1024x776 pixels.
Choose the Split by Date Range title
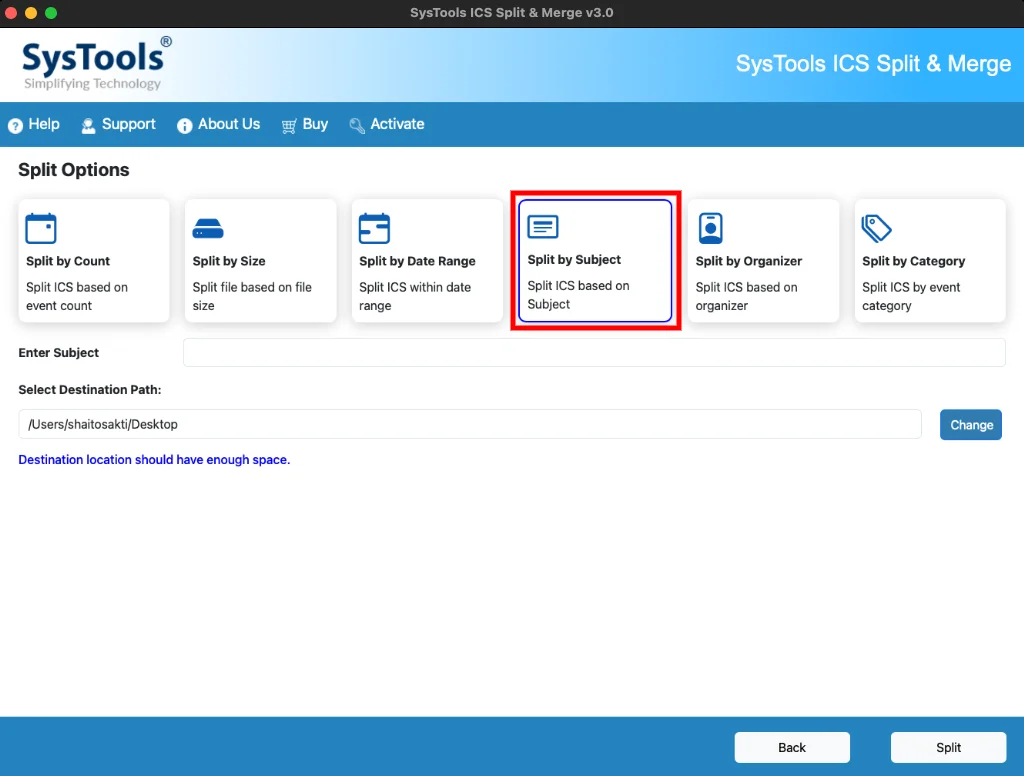pos(417,261)
